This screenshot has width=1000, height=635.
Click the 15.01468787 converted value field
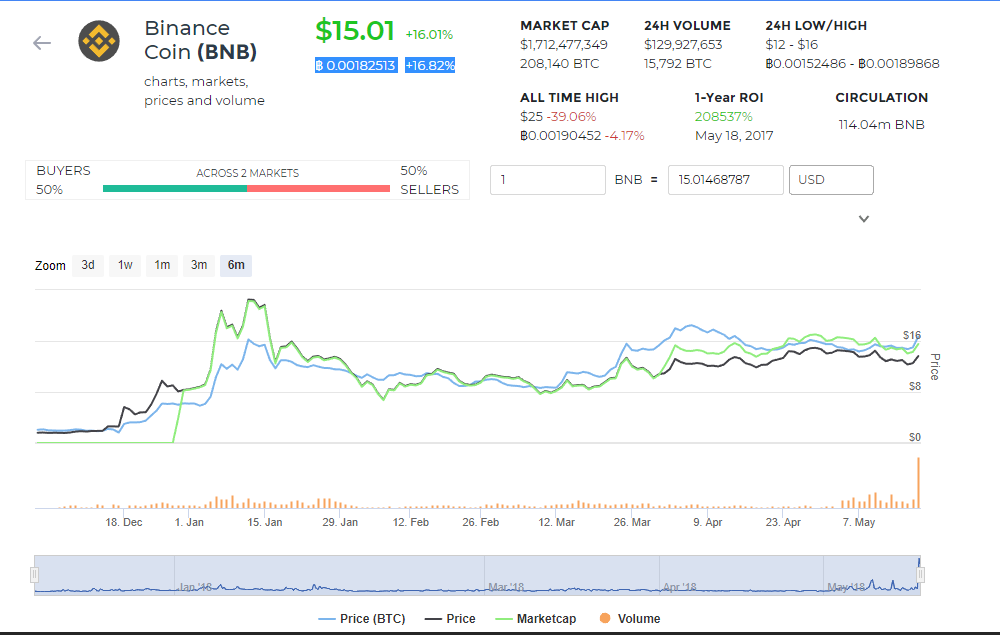(726, 180)
